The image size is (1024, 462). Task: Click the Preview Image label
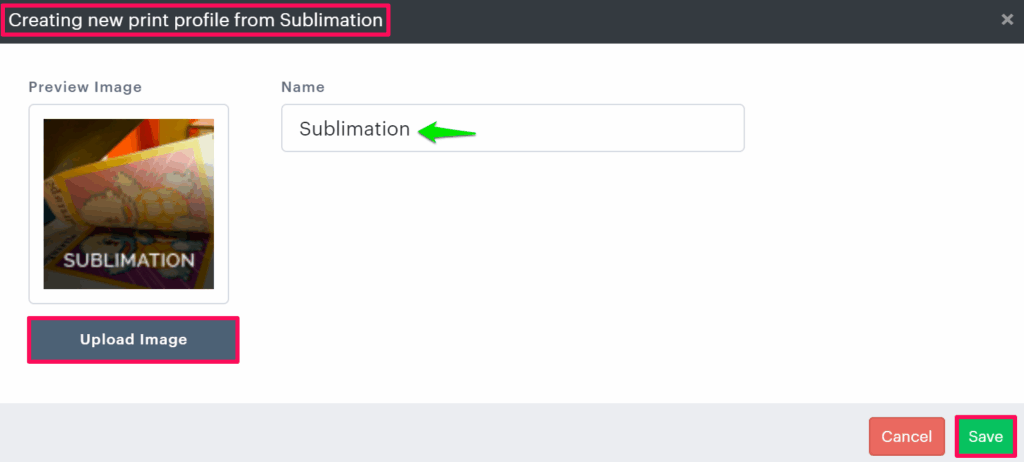tap(85, 87)
